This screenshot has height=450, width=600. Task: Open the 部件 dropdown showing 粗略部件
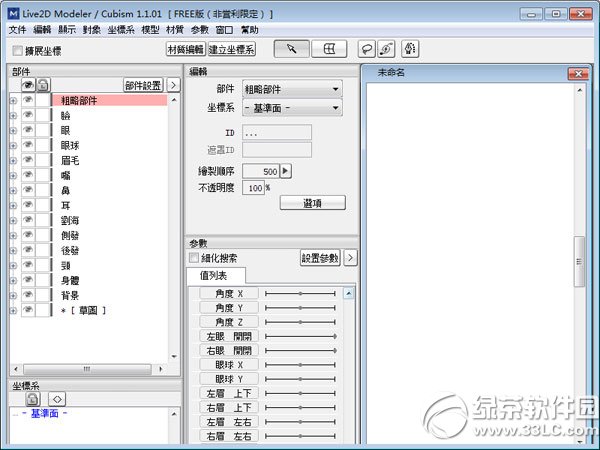point(292,89)
